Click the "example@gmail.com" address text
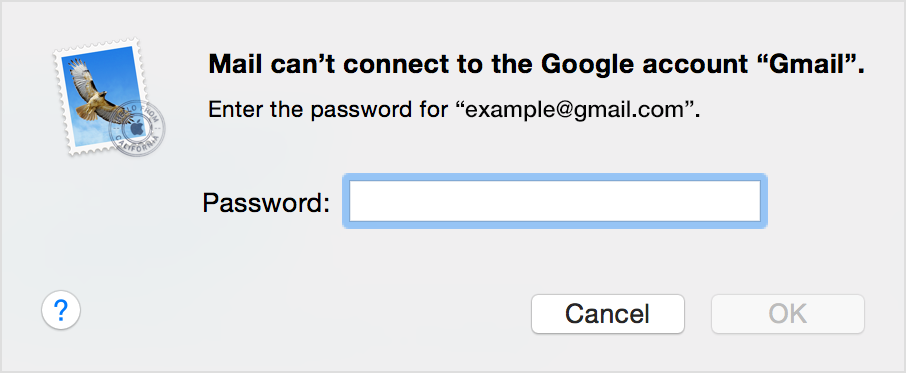This screenshot has height=374, width=906. [573, 109]
